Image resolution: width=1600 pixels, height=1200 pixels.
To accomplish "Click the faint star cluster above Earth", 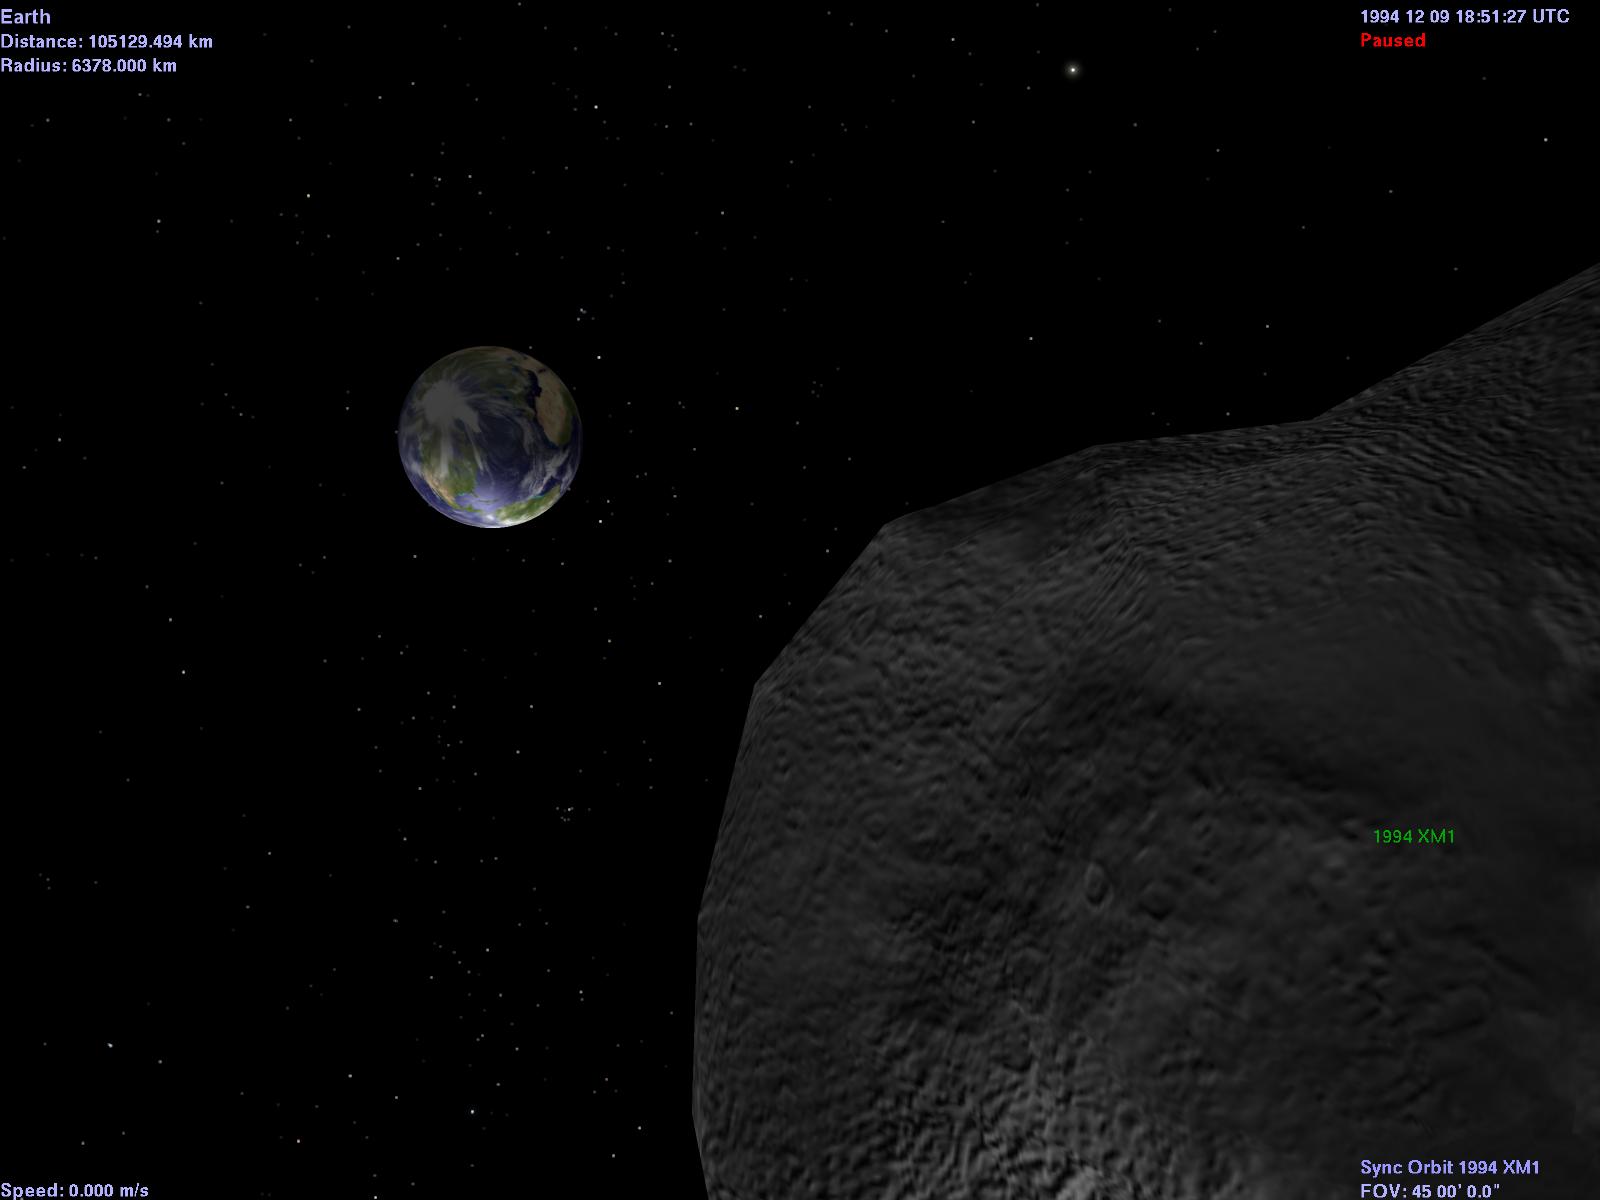I will [582, 314].
